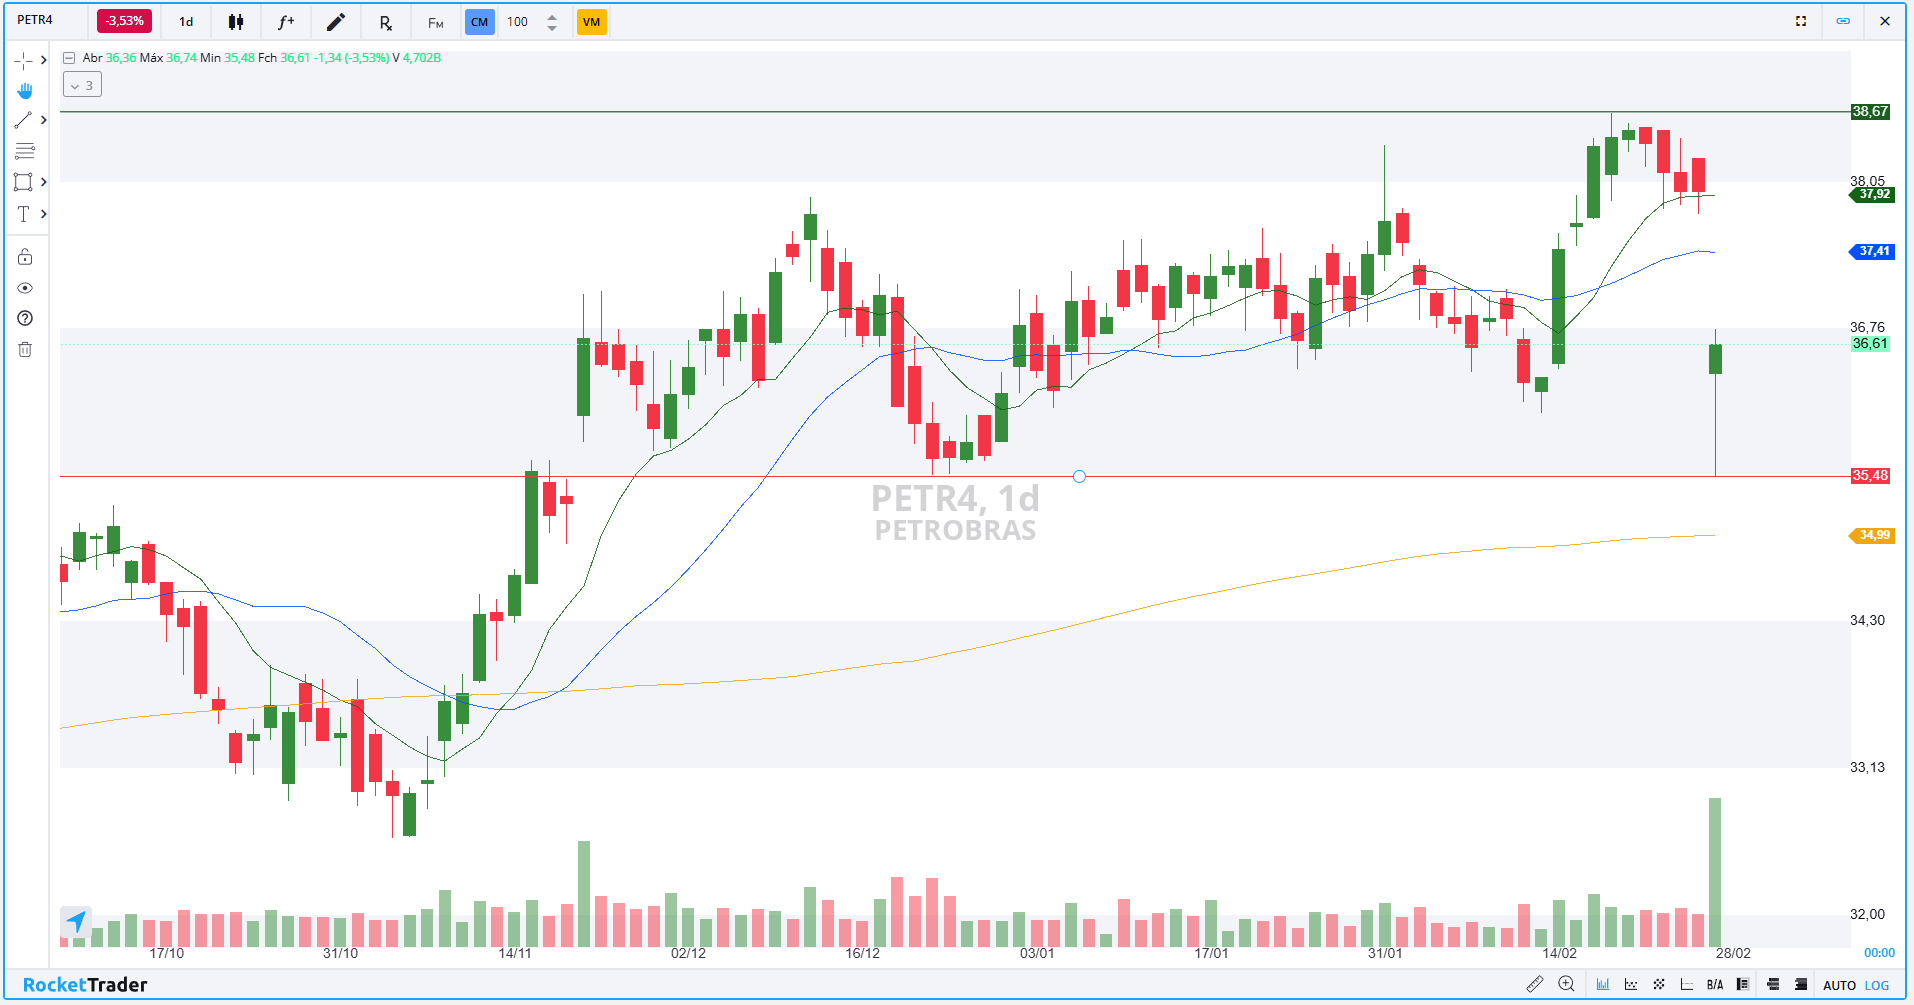
Task: Select AUTO scale mode
Action: click(1838, 984)
